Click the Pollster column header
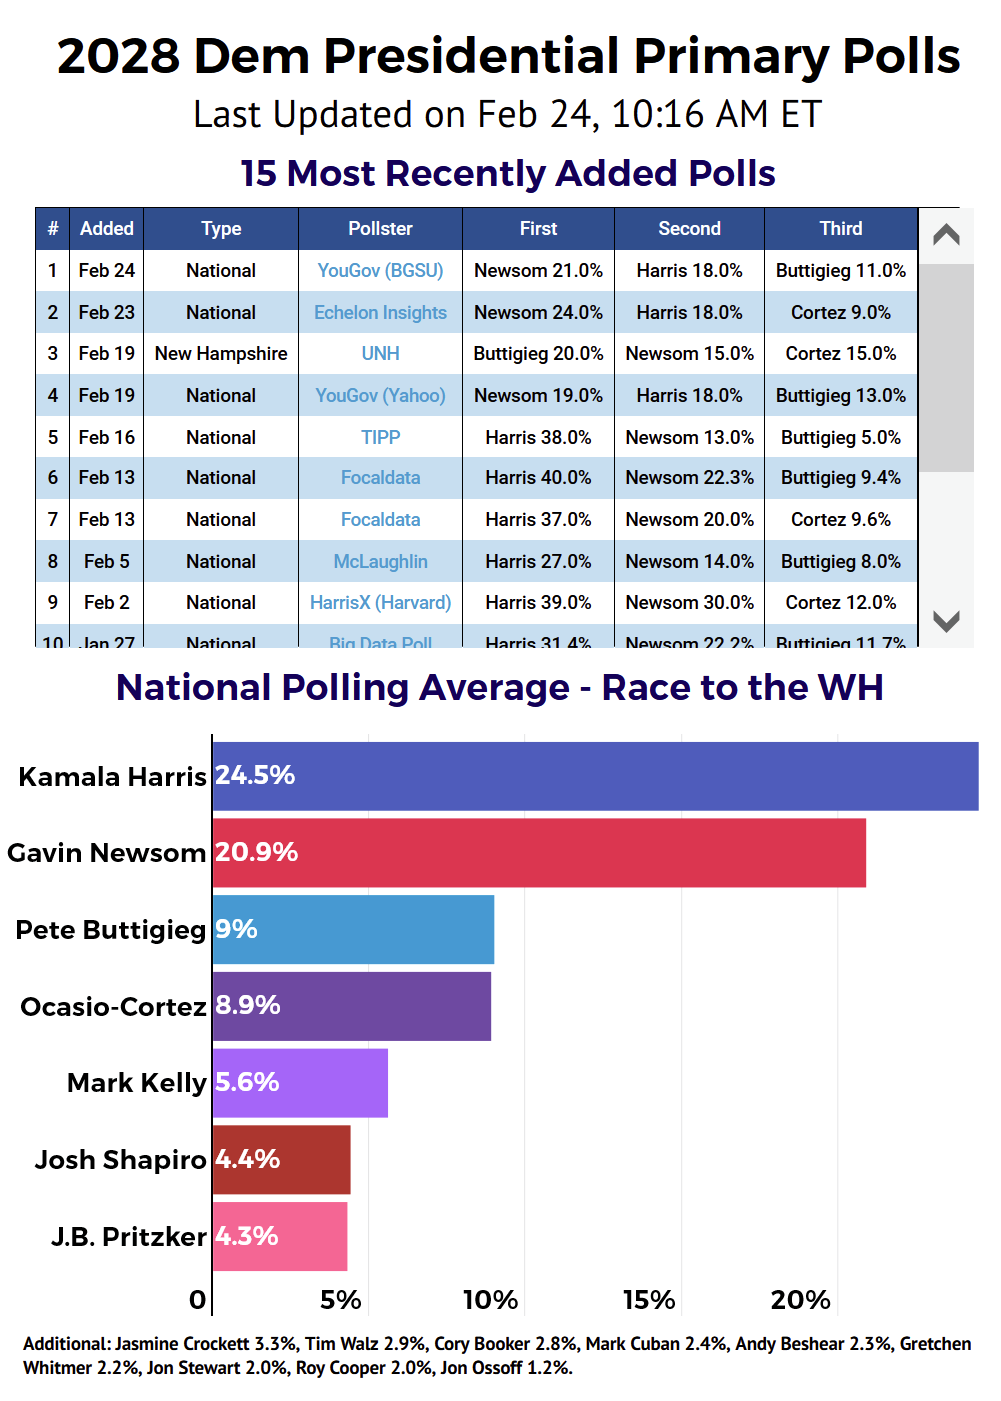The width and height of the screenshot is (1001, 1401). pyautogui.click(x=380, y=229)
